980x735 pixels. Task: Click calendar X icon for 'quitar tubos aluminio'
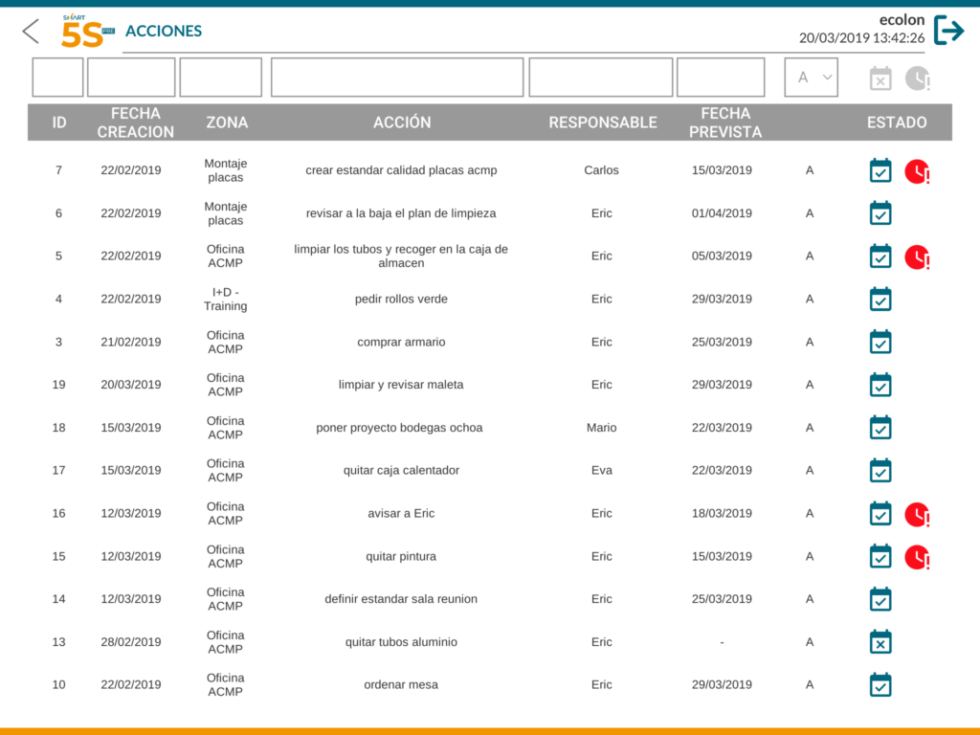pyautogui.click(x=880, y=642)
